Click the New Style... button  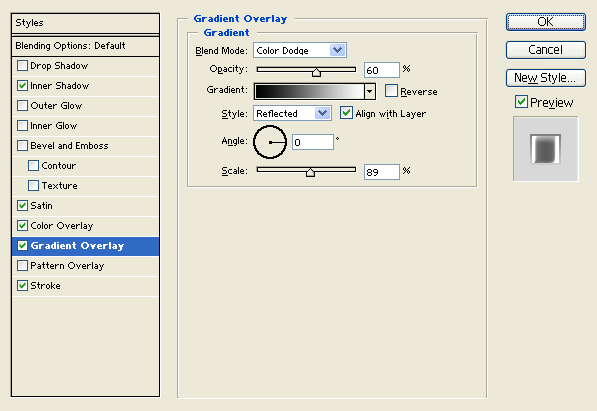546,78
